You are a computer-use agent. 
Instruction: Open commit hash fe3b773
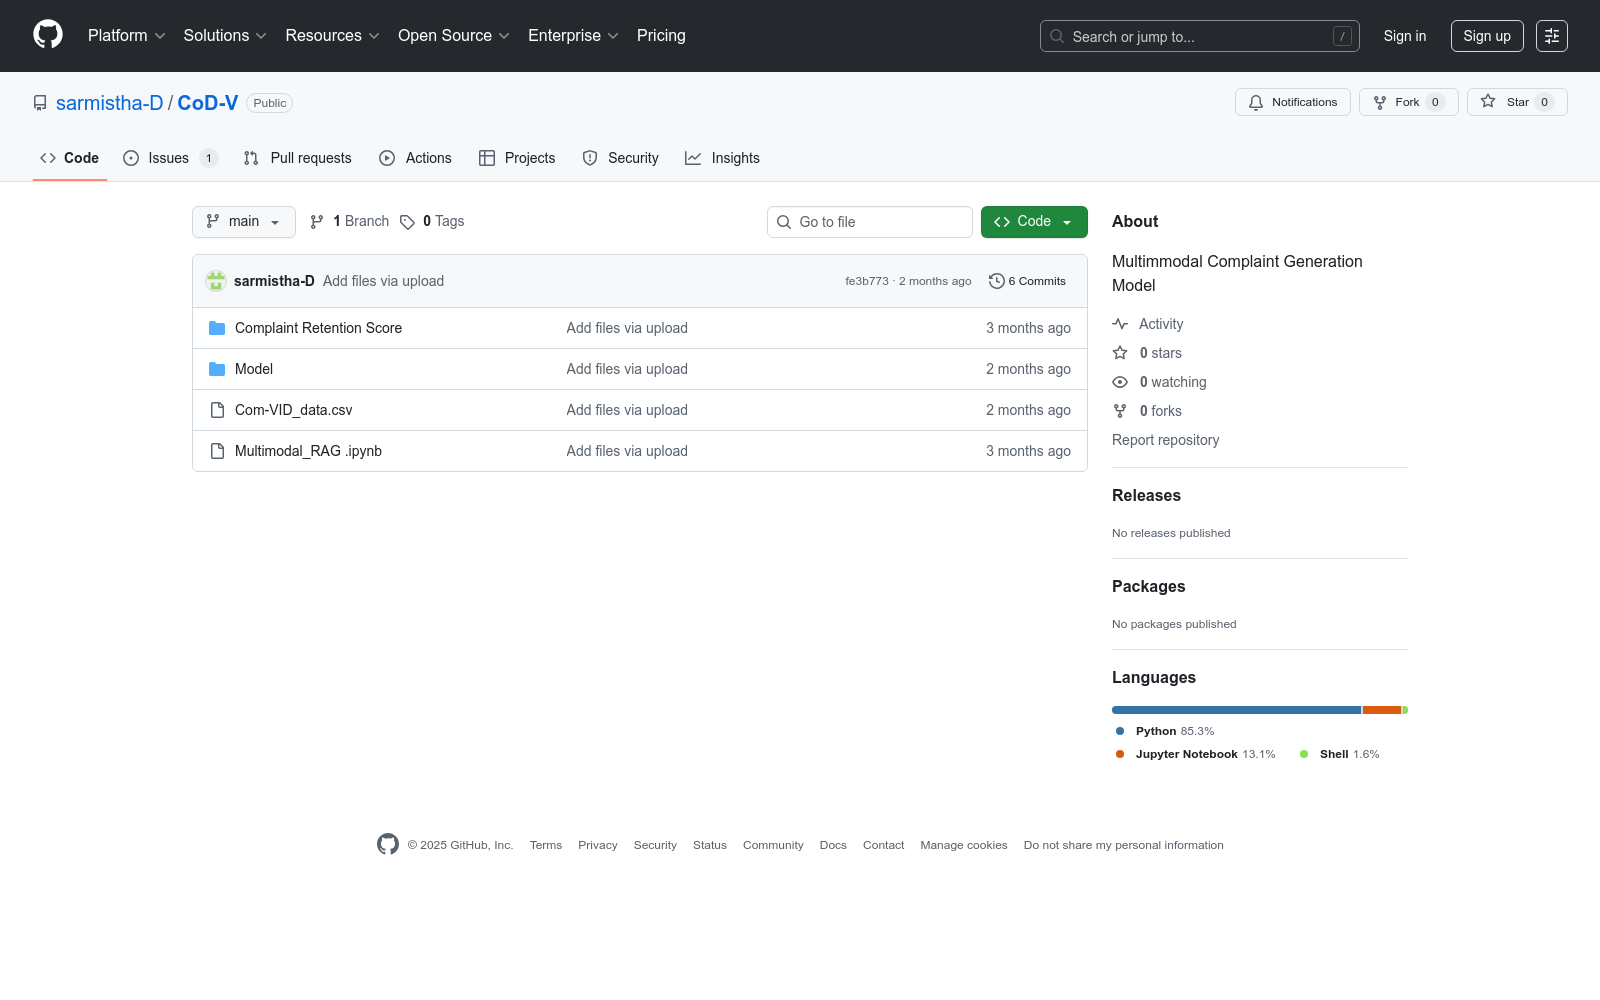866,281
